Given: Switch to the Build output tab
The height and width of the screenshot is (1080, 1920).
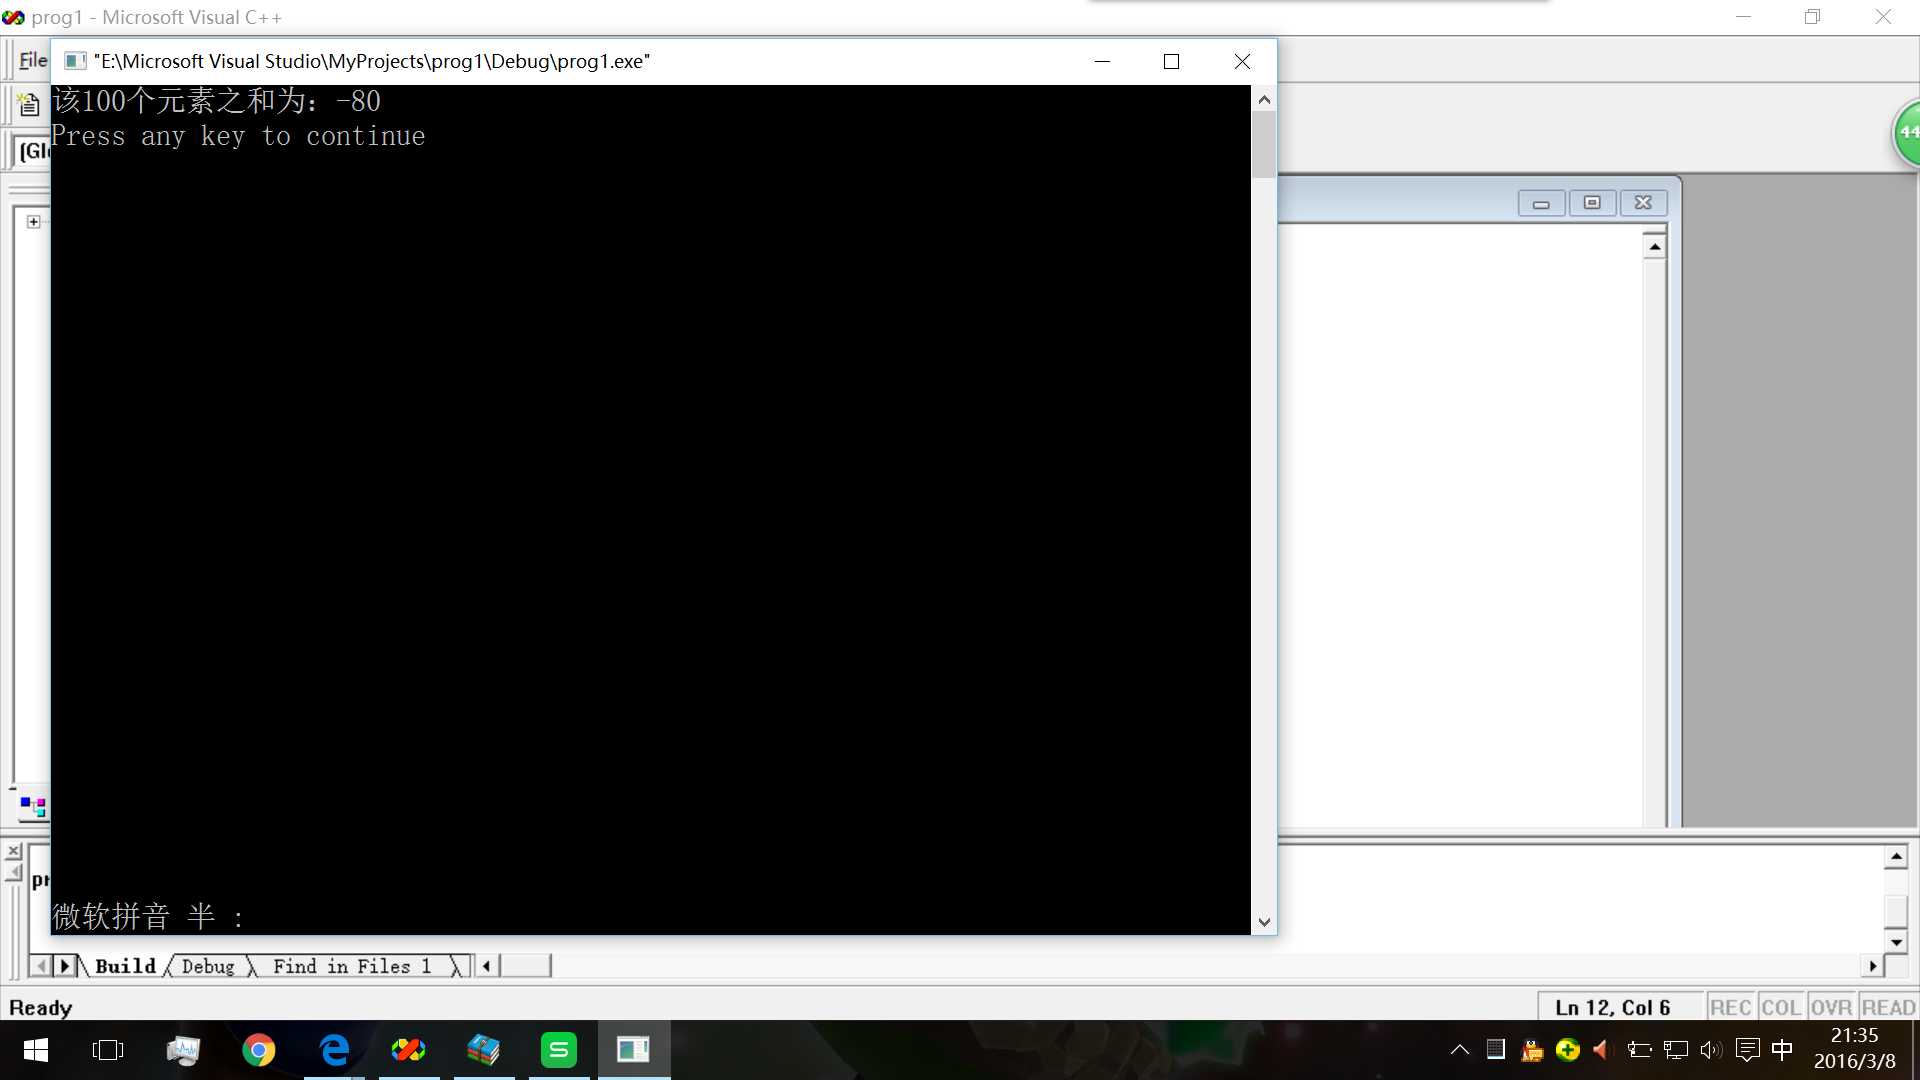Looking at the screenshot, I should pos(125,966).
